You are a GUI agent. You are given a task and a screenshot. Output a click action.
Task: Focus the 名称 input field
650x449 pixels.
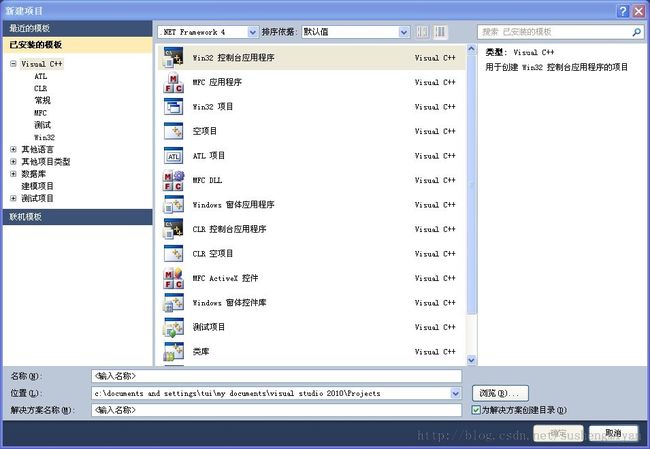276,376
